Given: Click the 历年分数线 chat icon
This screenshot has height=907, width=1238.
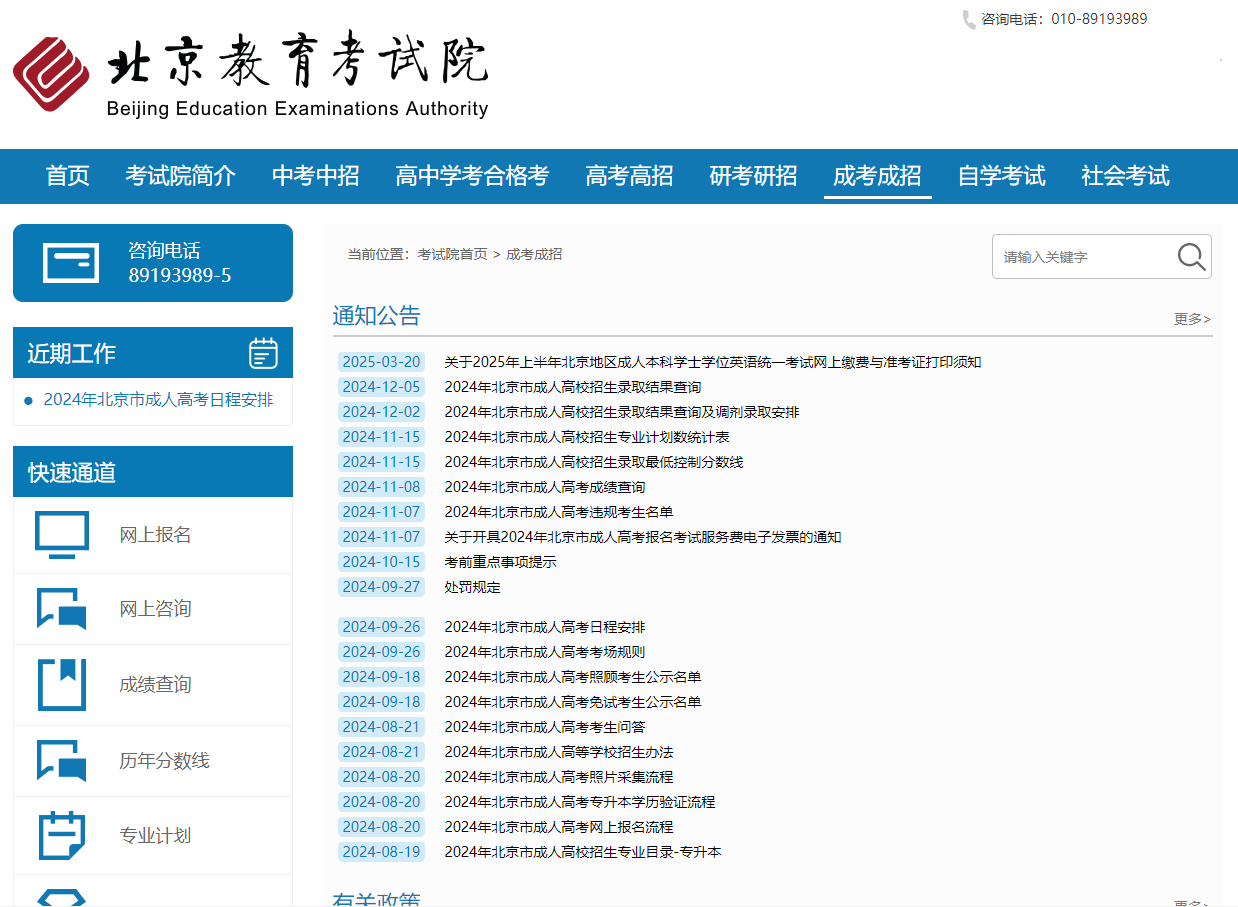Looking at the screenshot, I should (61, 760).
